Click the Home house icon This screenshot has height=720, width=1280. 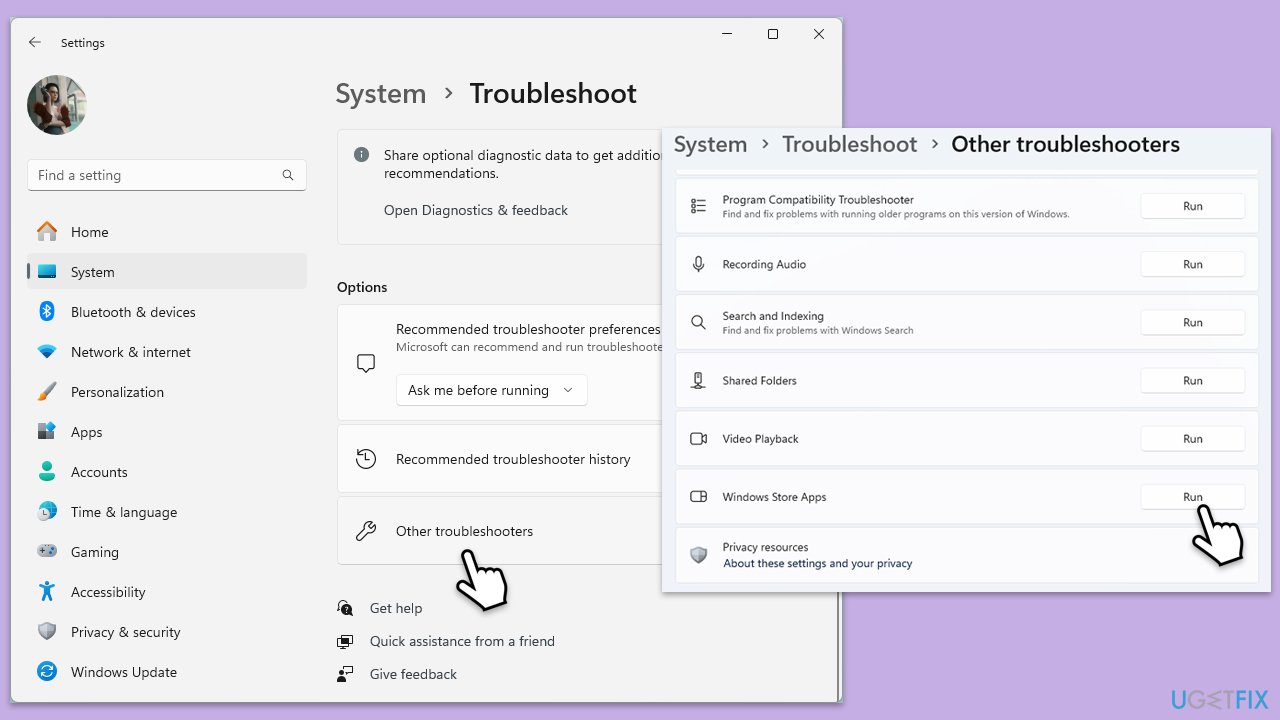(x=47, y=231)
